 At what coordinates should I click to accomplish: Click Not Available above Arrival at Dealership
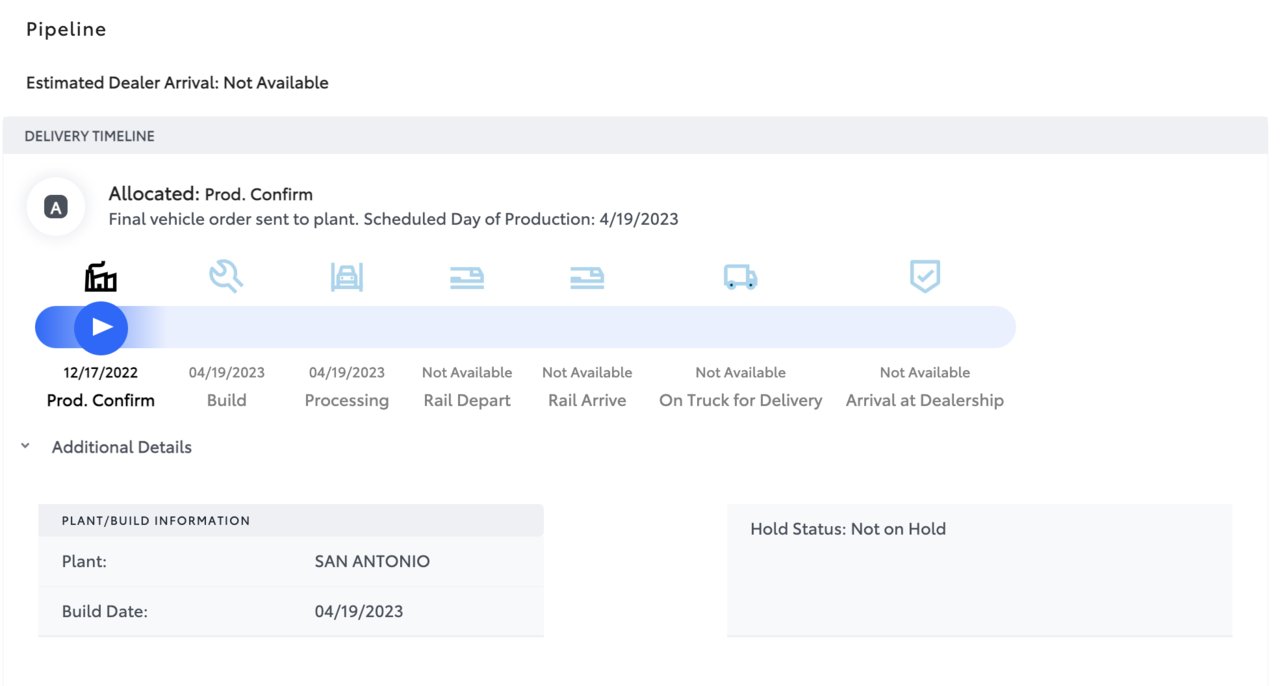[925, 372]
